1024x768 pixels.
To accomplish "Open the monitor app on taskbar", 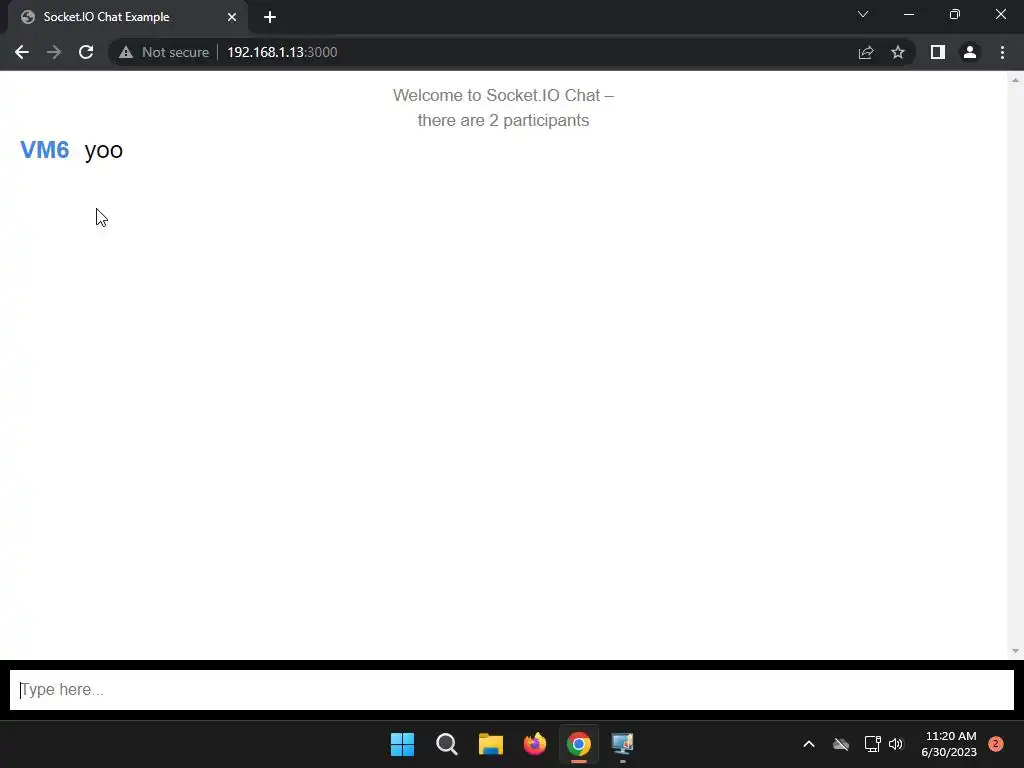I will (622, 744).
